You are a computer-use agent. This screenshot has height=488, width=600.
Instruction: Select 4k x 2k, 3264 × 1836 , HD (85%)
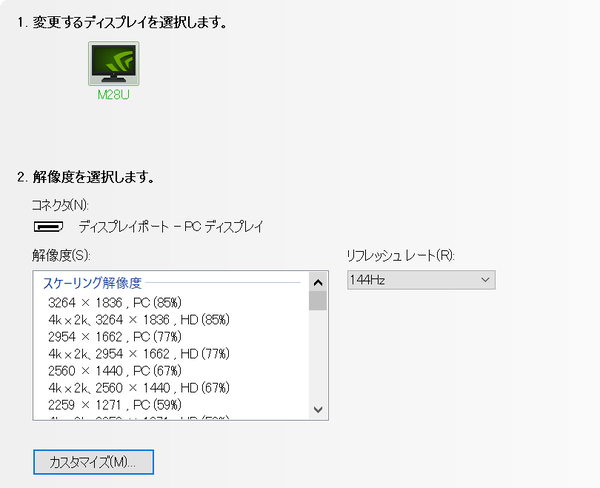(x=139, y=320)
